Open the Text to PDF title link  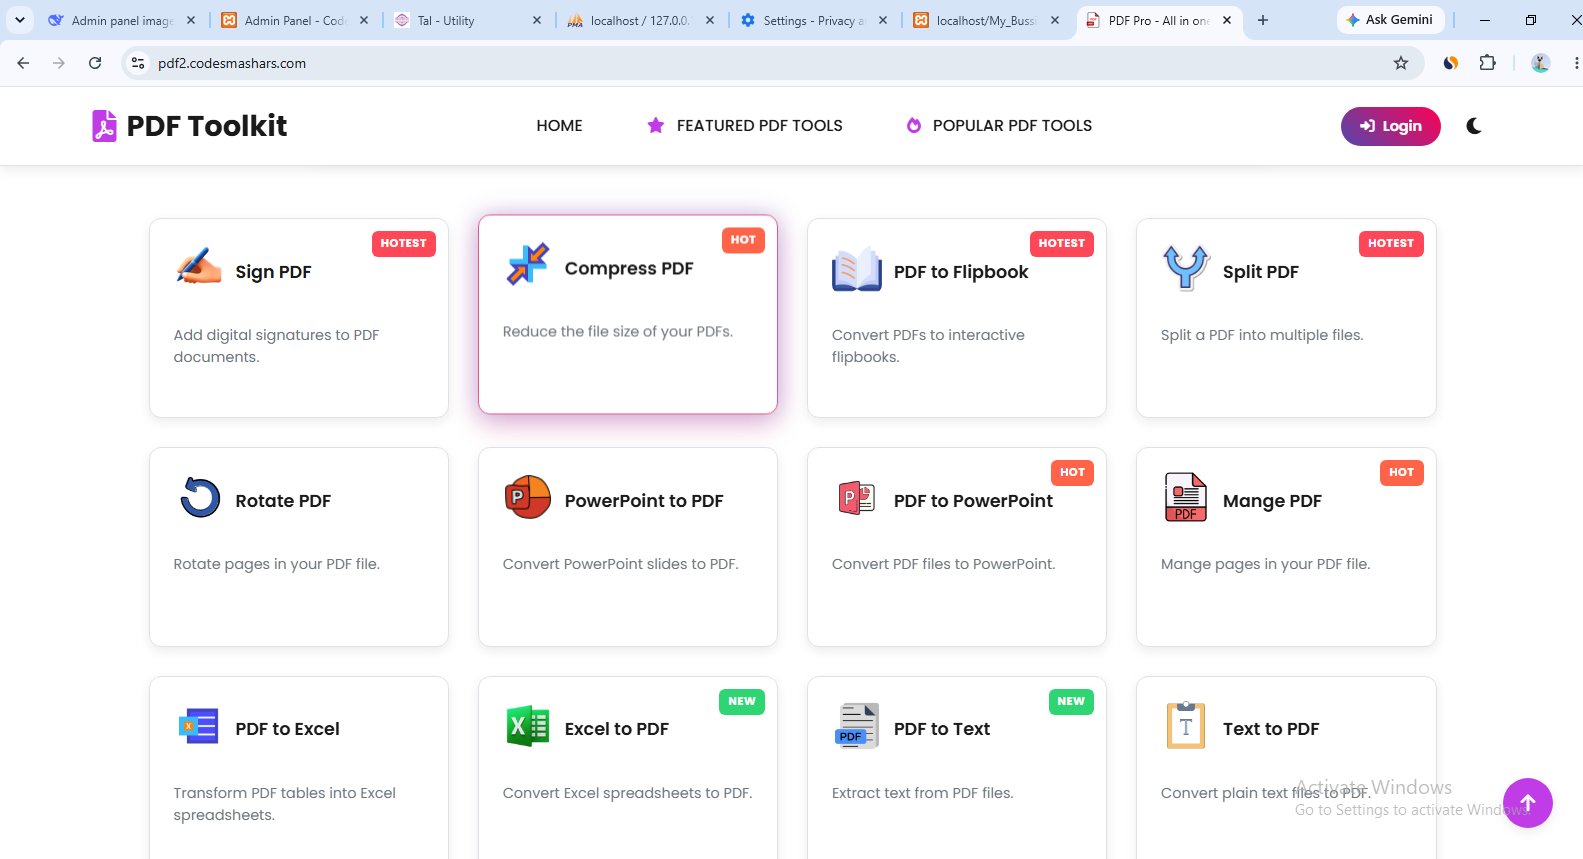click(x=1271, y=729)
